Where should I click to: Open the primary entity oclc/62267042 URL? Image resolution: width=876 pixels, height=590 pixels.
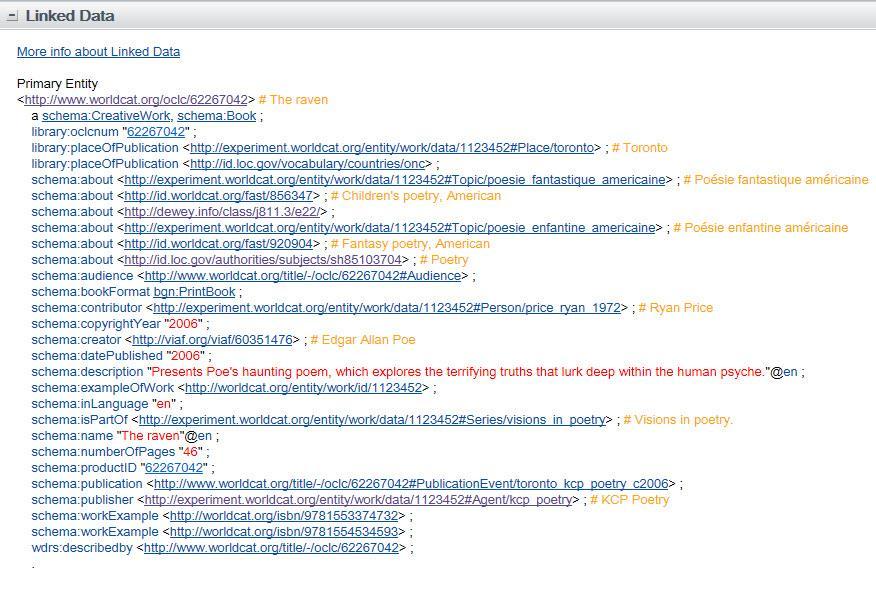[136, 100]
